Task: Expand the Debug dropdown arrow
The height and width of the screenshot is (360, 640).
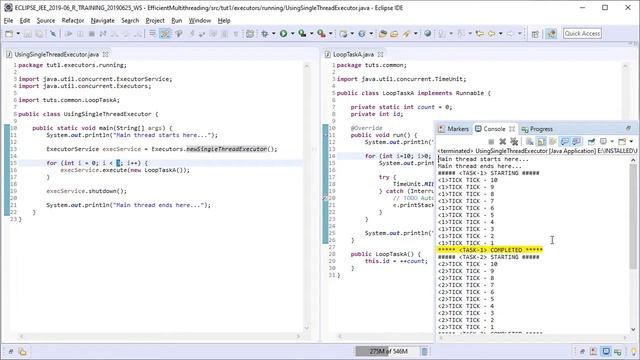Action: [273, 34]
